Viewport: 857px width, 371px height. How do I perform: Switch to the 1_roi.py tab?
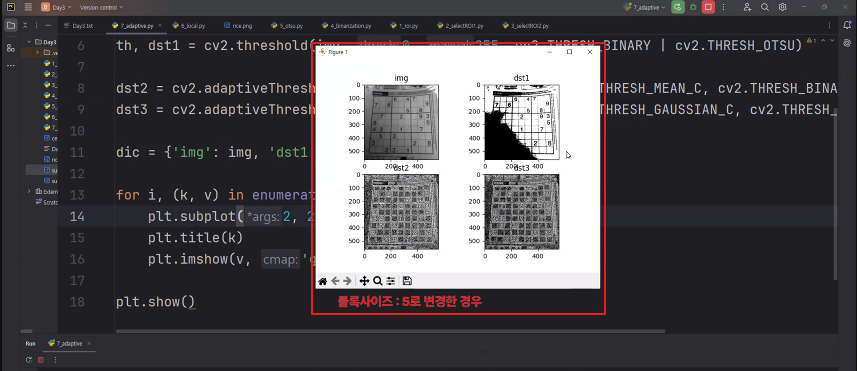click(x=405, y=26)
